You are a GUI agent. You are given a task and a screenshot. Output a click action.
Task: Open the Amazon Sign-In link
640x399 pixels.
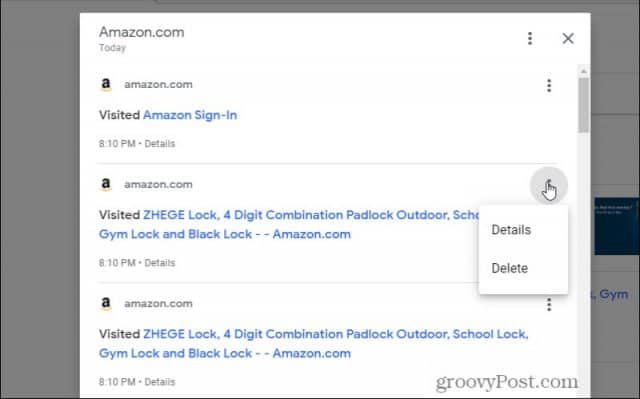coord(190,115)
